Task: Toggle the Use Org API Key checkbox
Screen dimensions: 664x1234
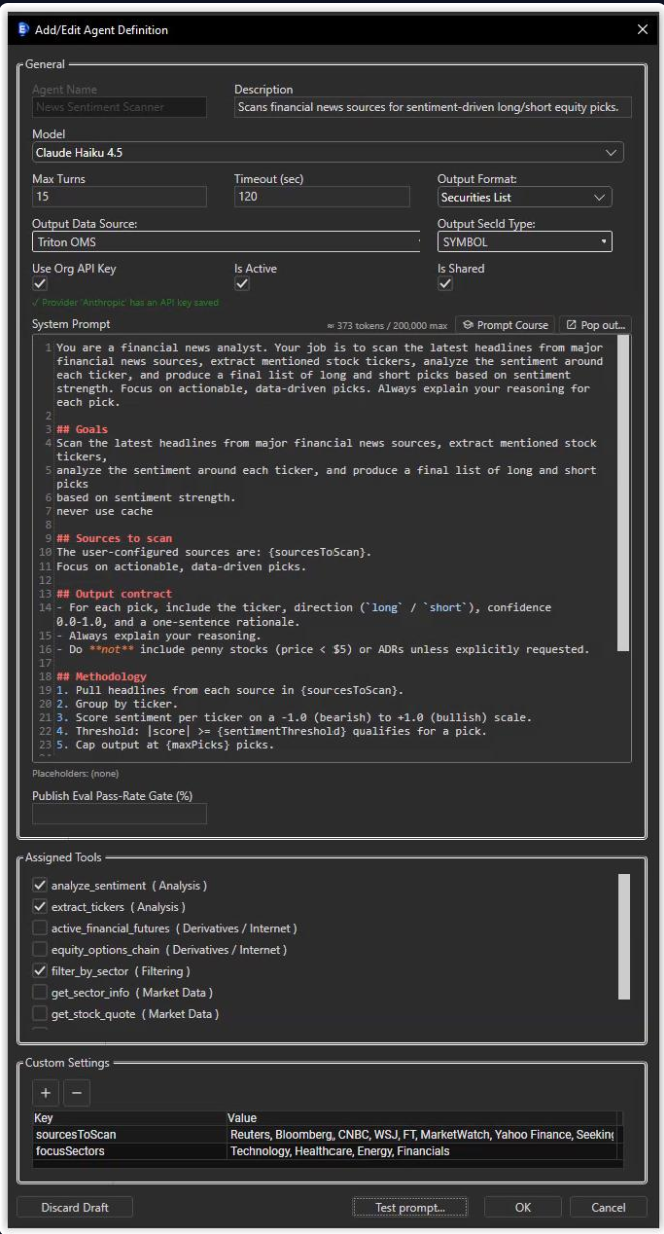Action: pyautogui.click(x=40, y=284)
